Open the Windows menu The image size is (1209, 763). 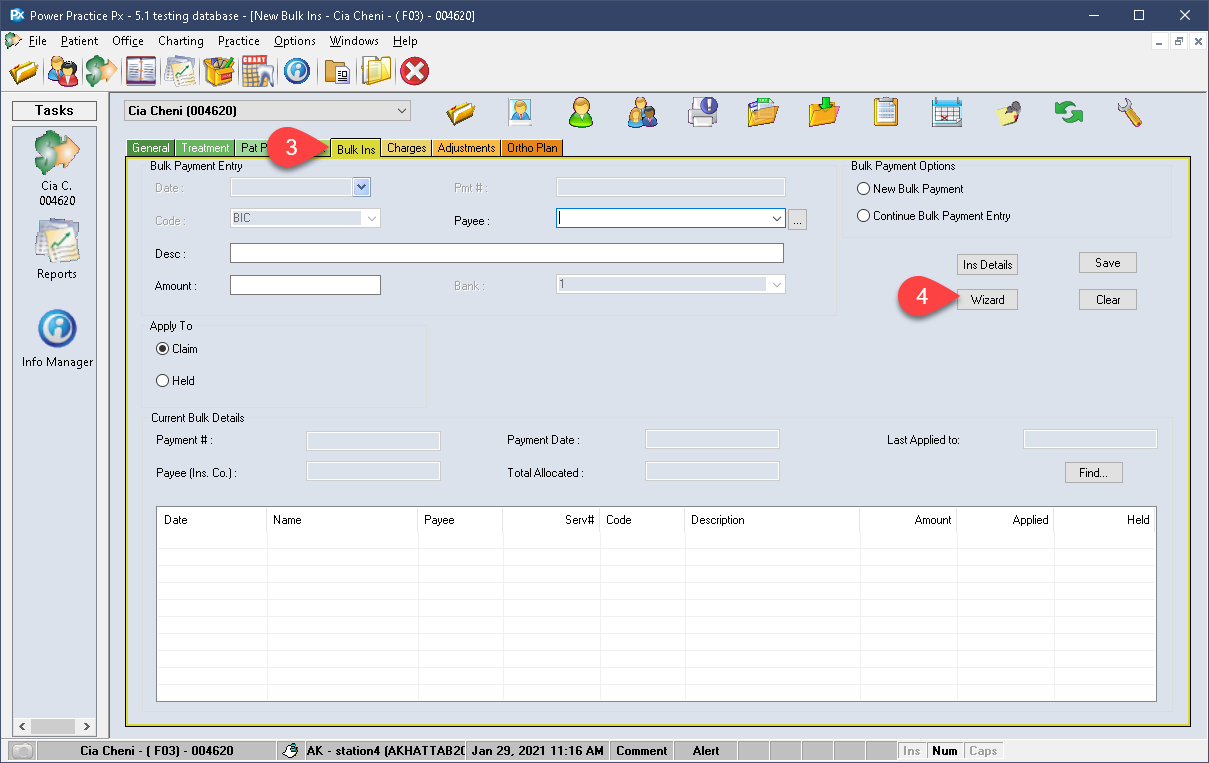[x=354, y=41]
